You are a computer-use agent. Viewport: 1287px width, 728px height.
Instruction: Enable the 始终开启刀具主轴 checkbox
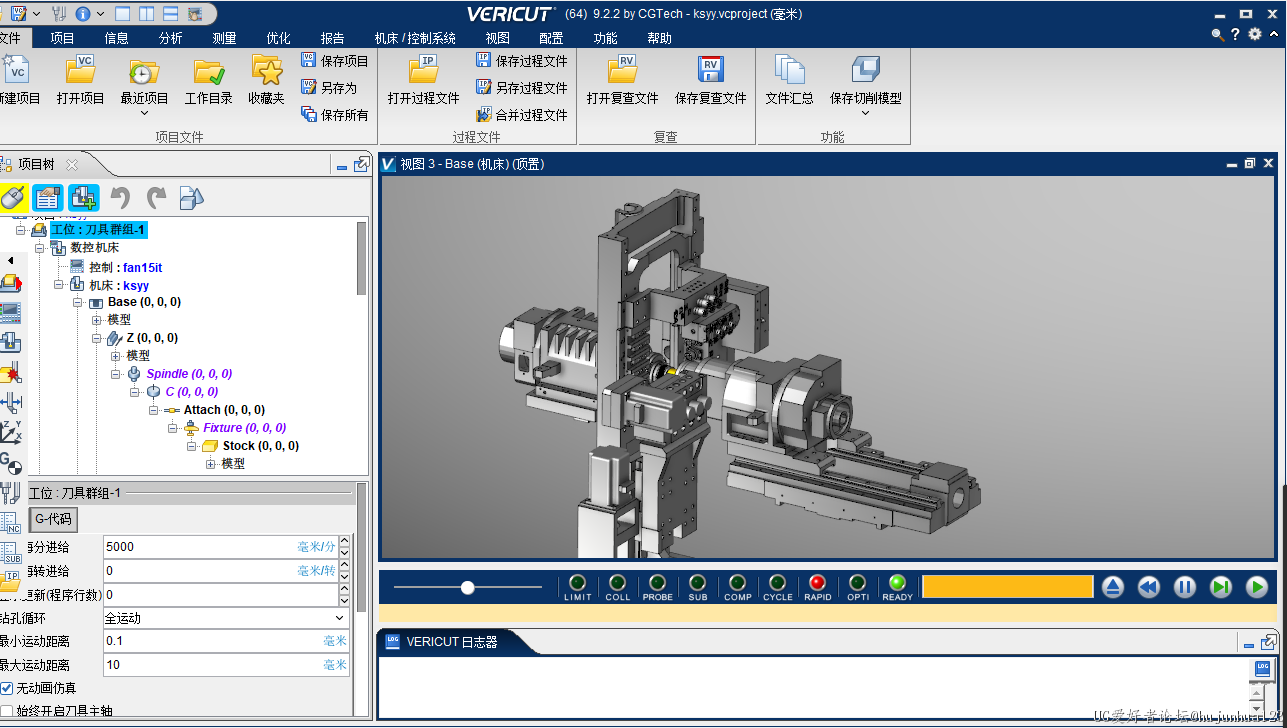coord(7,711)
